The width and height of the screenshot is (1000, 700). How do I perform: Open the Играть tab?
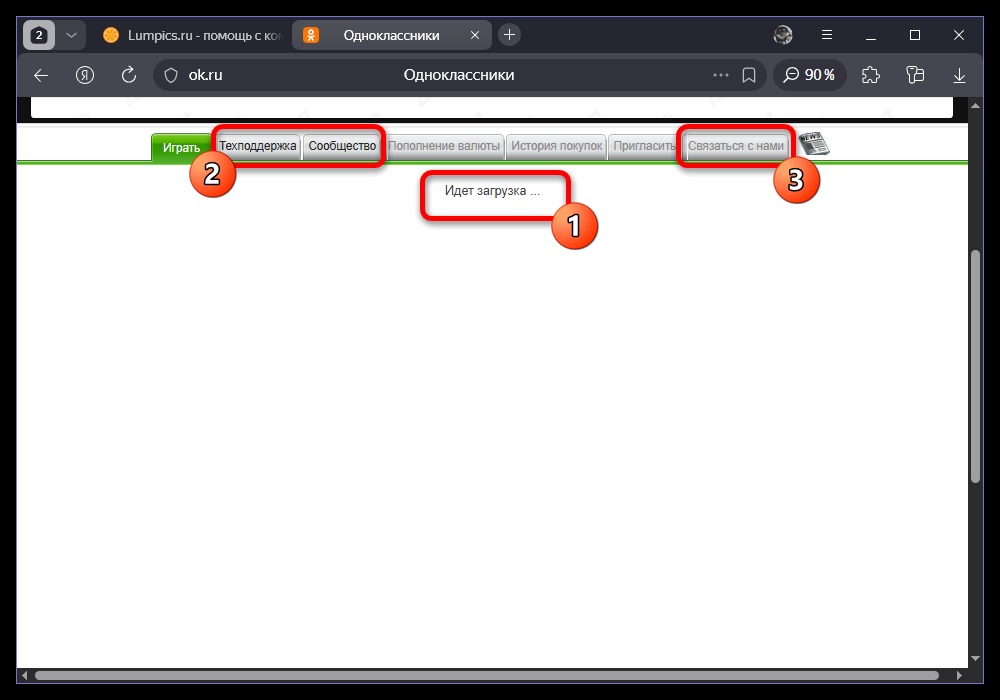pyautogui.click(x=181, y=148)
